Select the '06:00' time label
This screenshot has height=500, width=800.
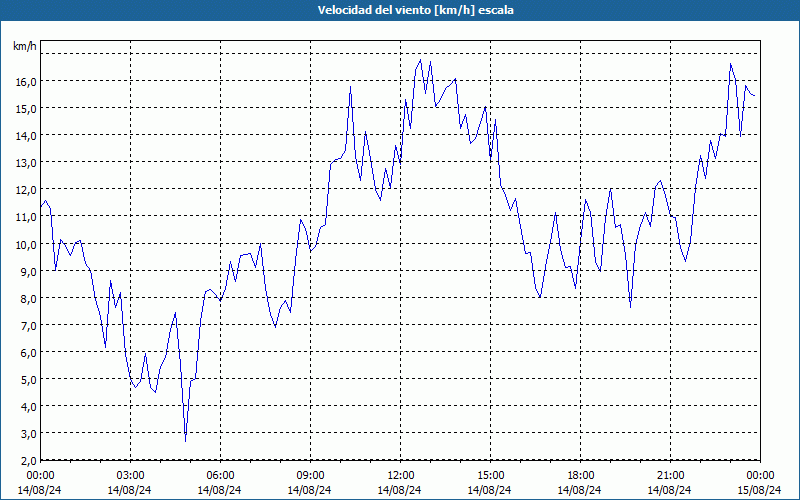[x=220, y=476]
